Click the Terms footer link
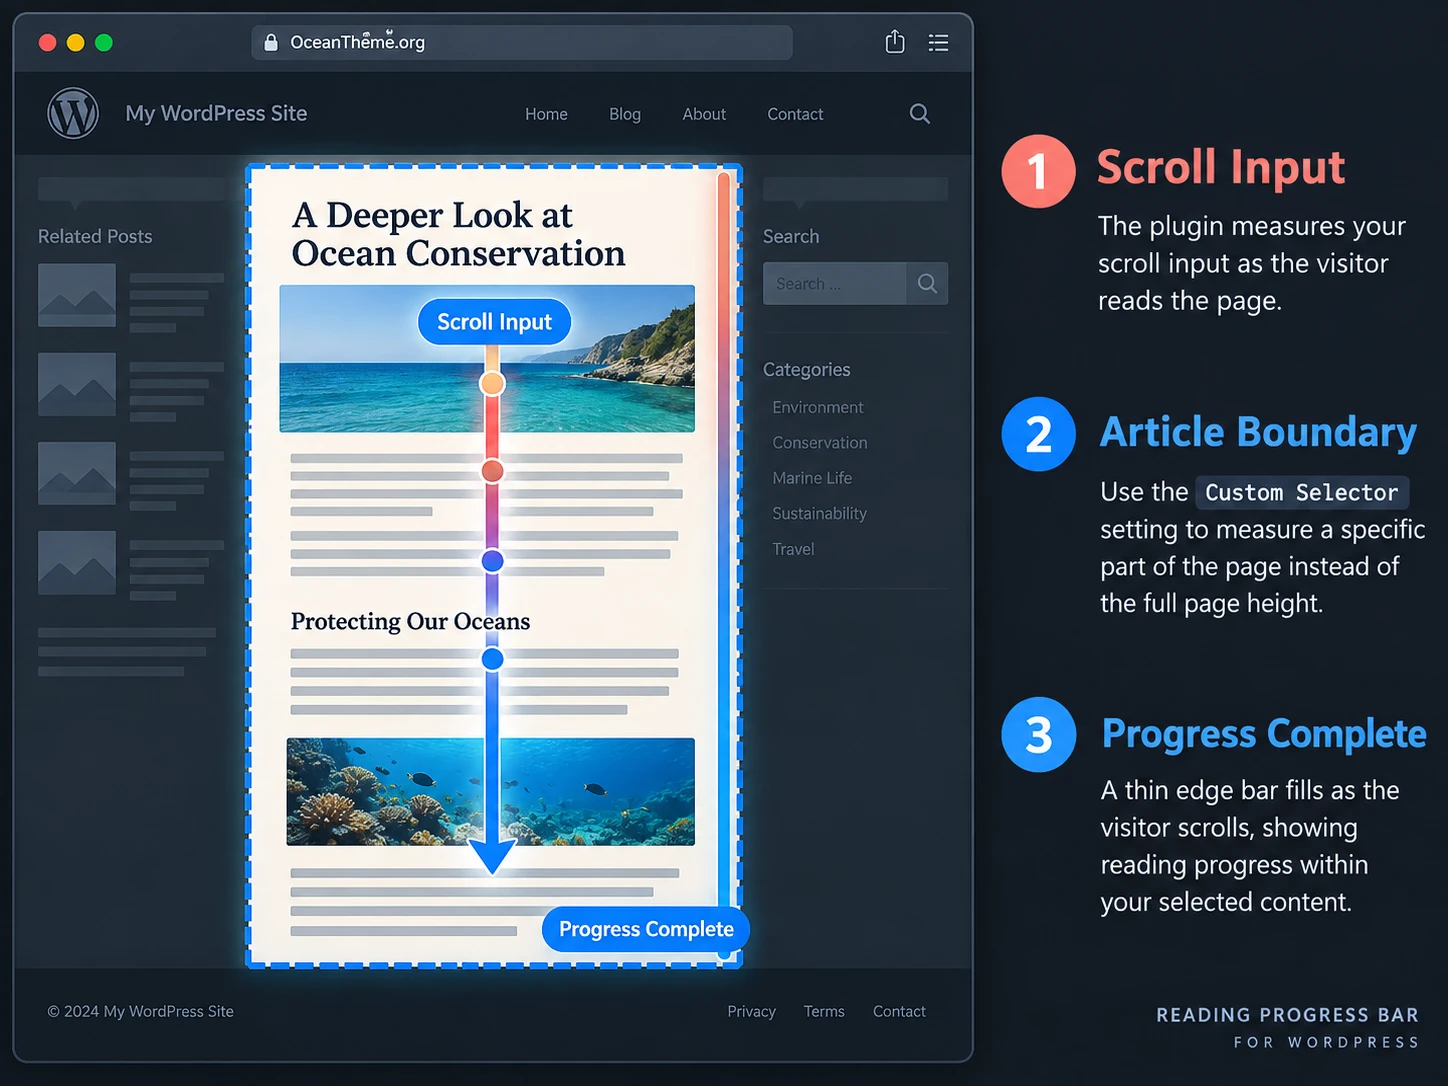Image resolution: width=1448 pixels, height=1086 pixels. tap(824, 1011)
